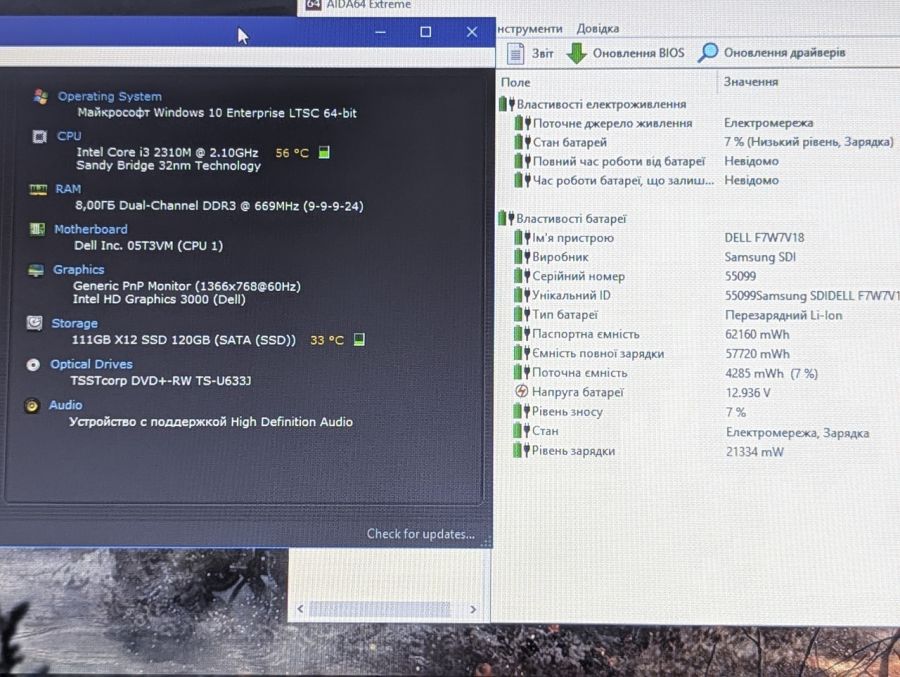Click battery icon beside Стан батарей
900x677 pixels.
pyautogui.click(x=522, y=142)
